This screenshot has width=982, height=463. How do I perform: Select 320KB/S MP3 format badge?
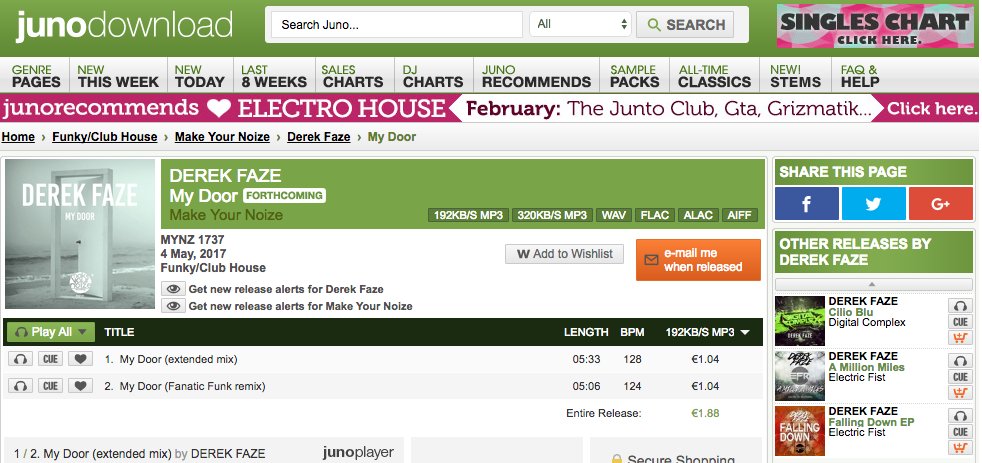pos(552,216)
